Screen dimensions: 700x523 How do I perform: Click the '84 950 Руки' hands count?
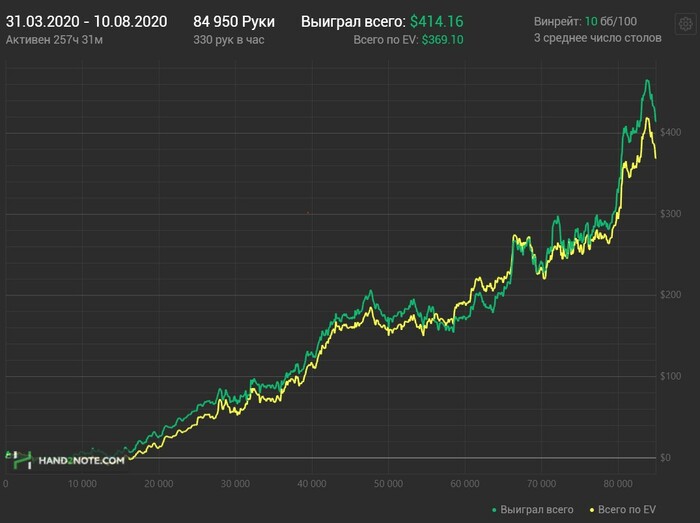coord(234,21)
